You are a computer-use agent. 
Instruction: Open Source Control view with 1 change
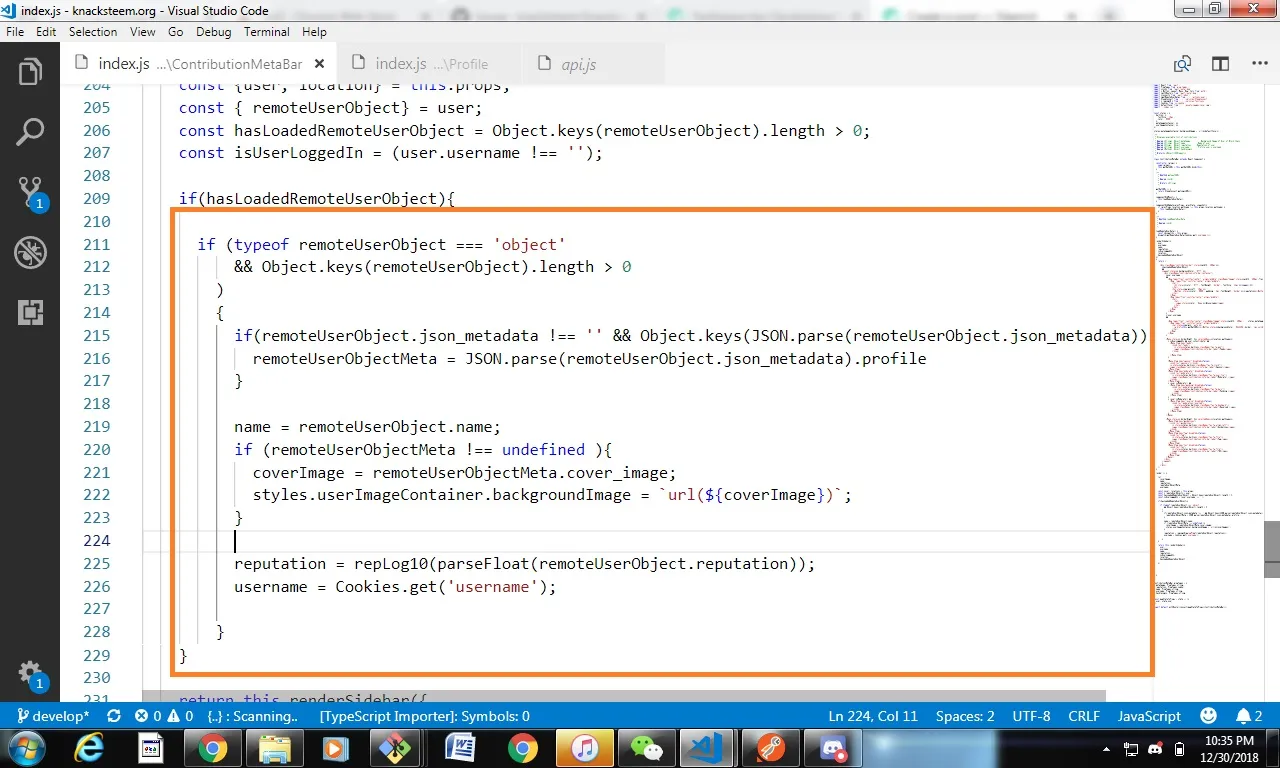click(x=30, y=193)
